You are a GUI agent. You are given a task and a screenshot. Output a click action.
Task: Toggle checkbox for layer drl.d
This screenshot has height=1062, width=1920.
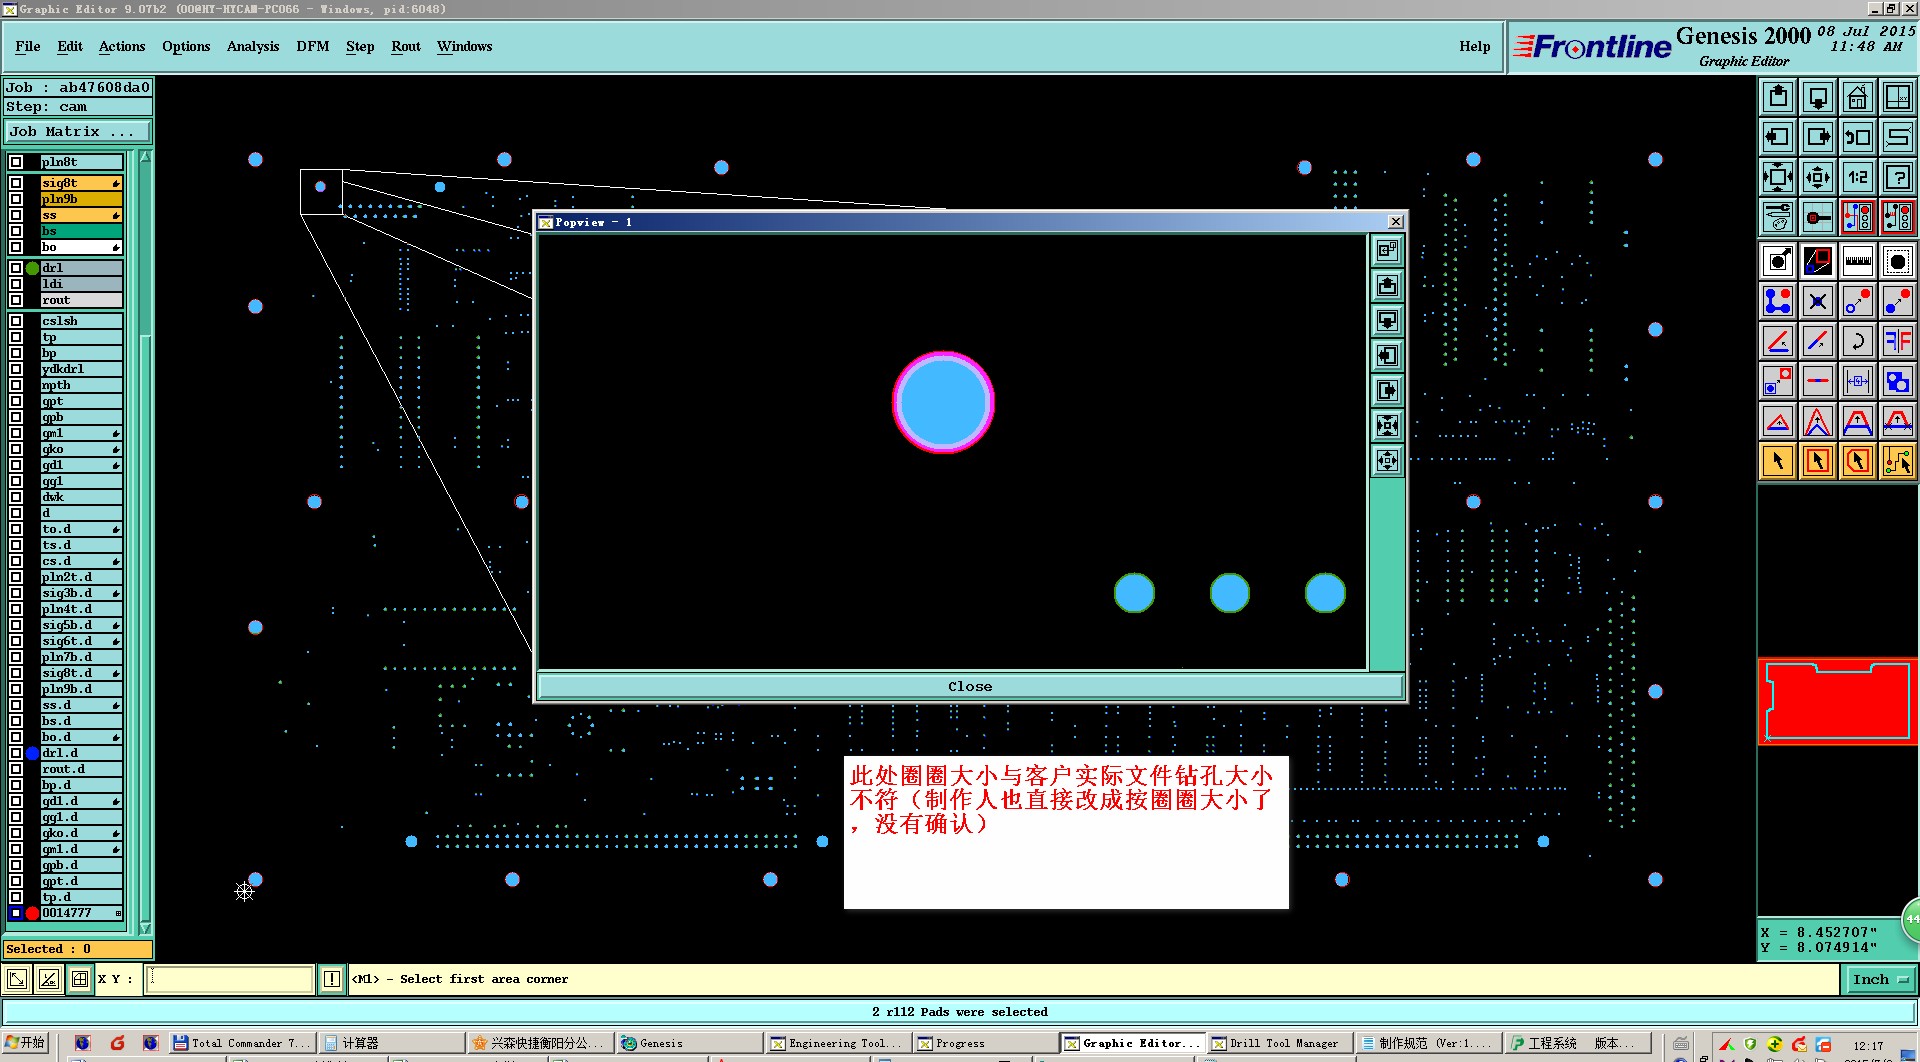16,753
